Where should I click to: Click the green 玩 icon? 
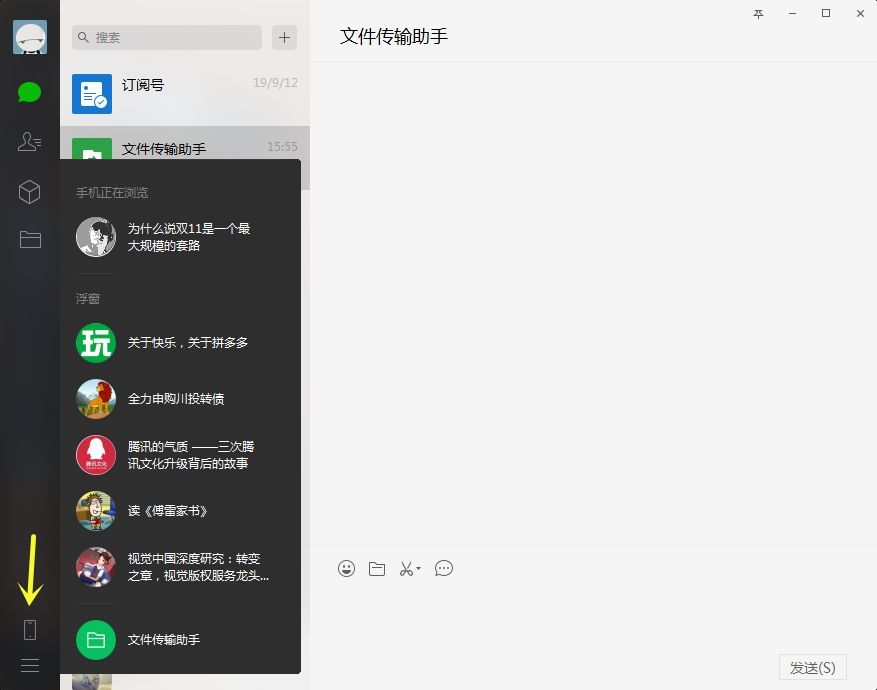coord(96,343)
